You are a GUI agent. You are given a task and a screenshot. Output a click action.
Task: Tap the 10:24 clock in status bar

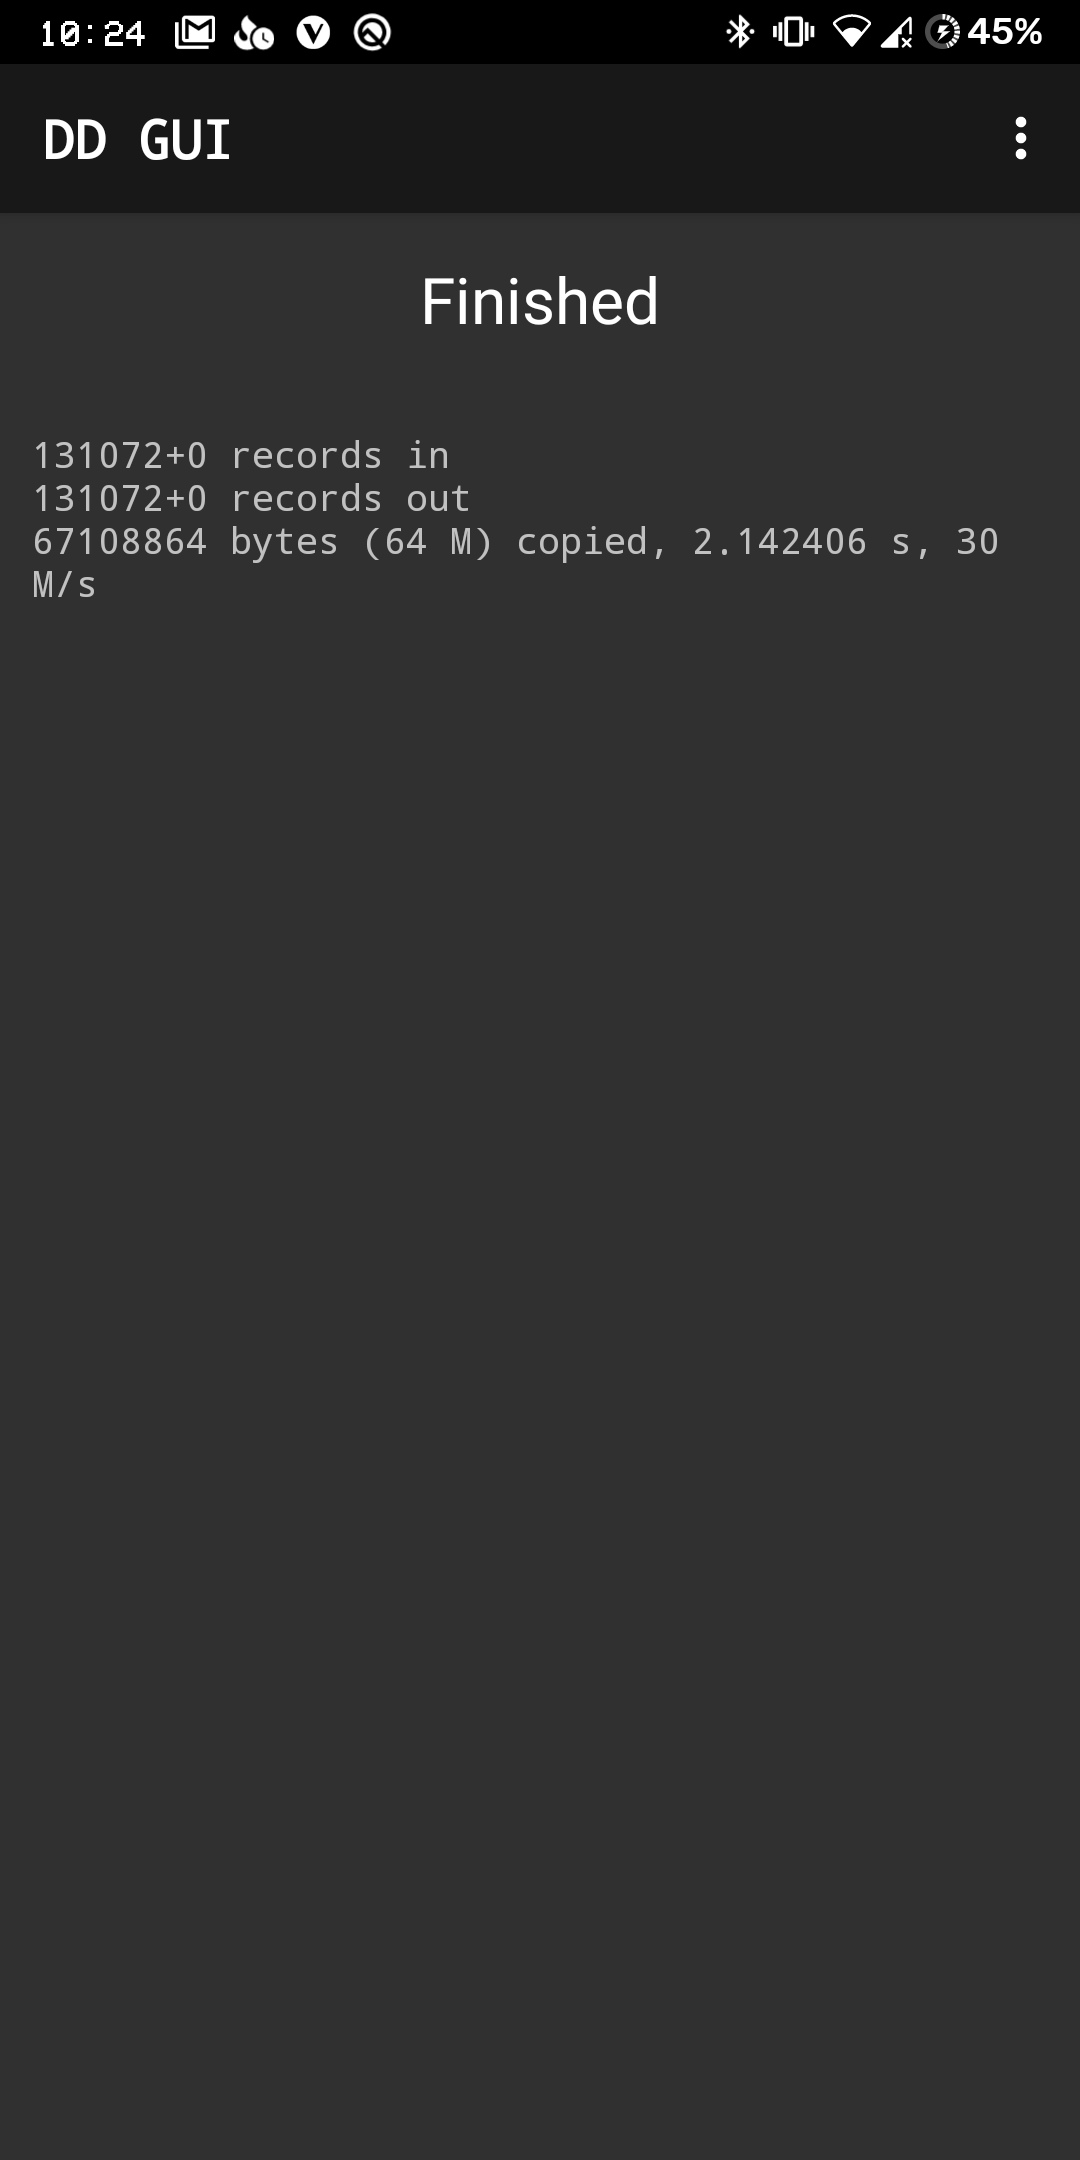92,34
